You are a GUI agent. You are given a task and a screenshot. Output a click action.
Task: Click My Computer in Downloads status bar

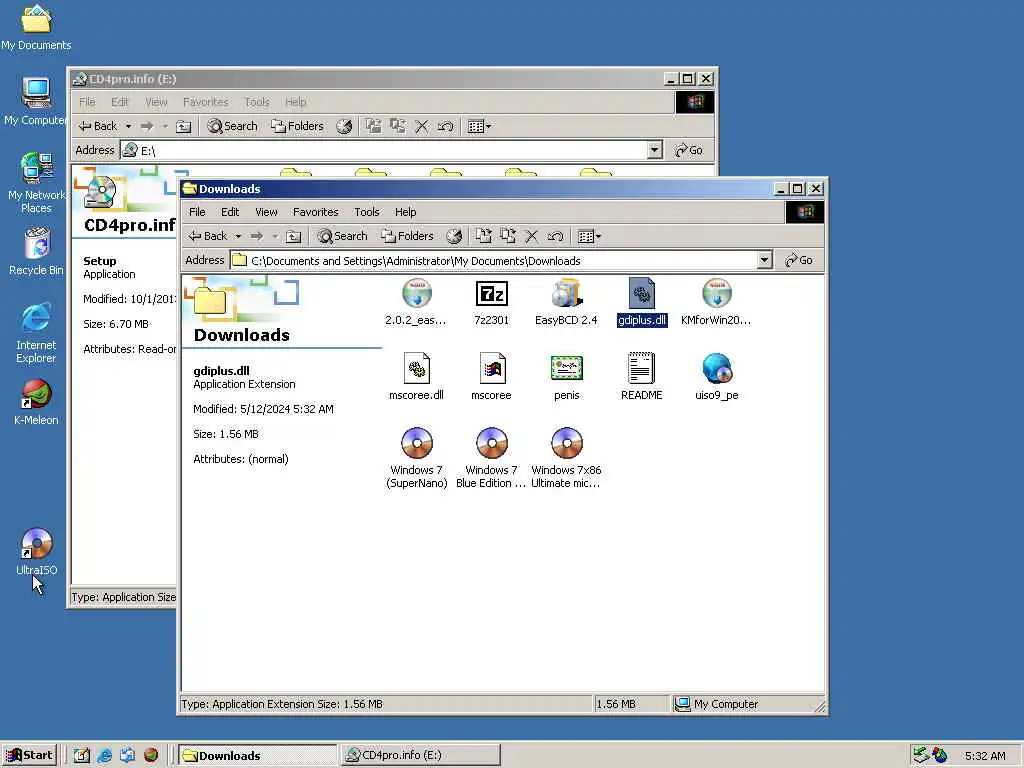(717, 704)
